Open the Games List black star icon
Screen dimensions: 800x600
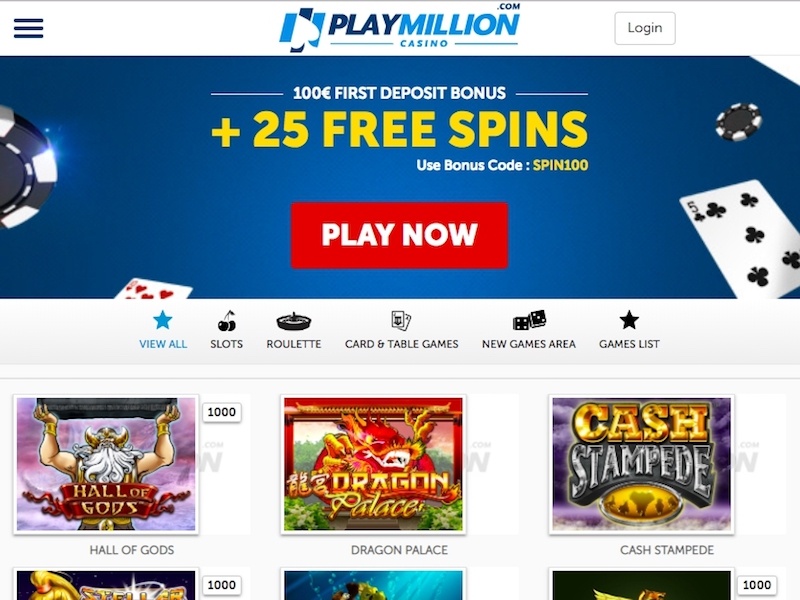629,320
